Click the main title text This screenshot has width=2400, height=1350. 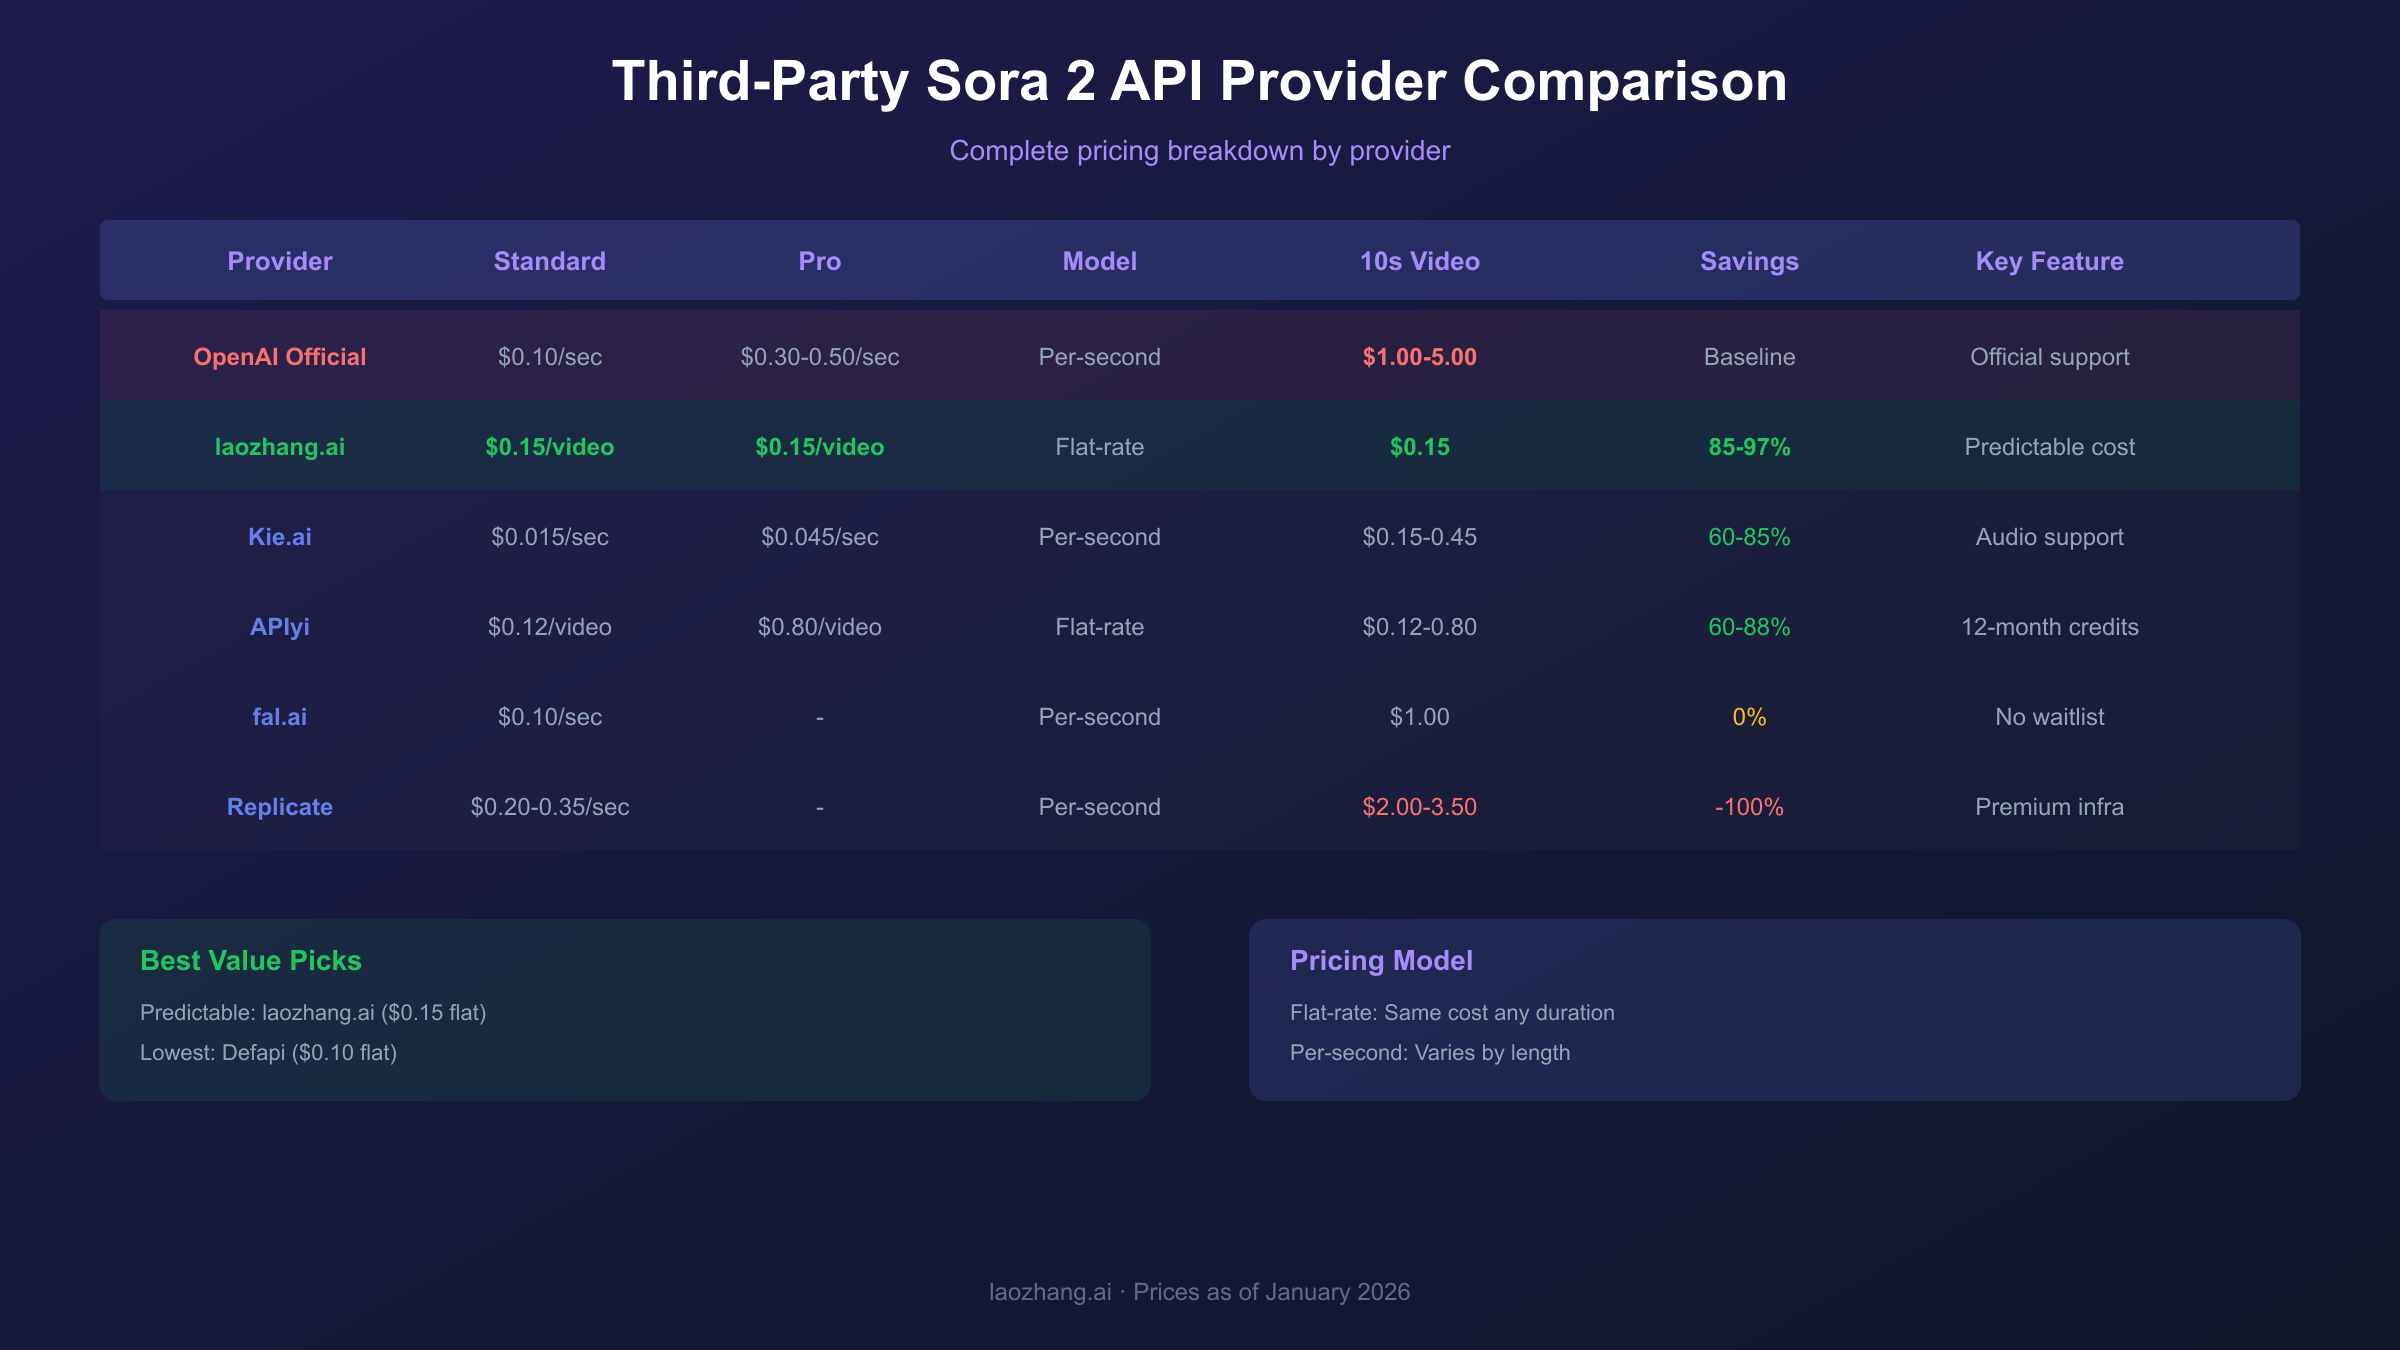click(1199, 81)
